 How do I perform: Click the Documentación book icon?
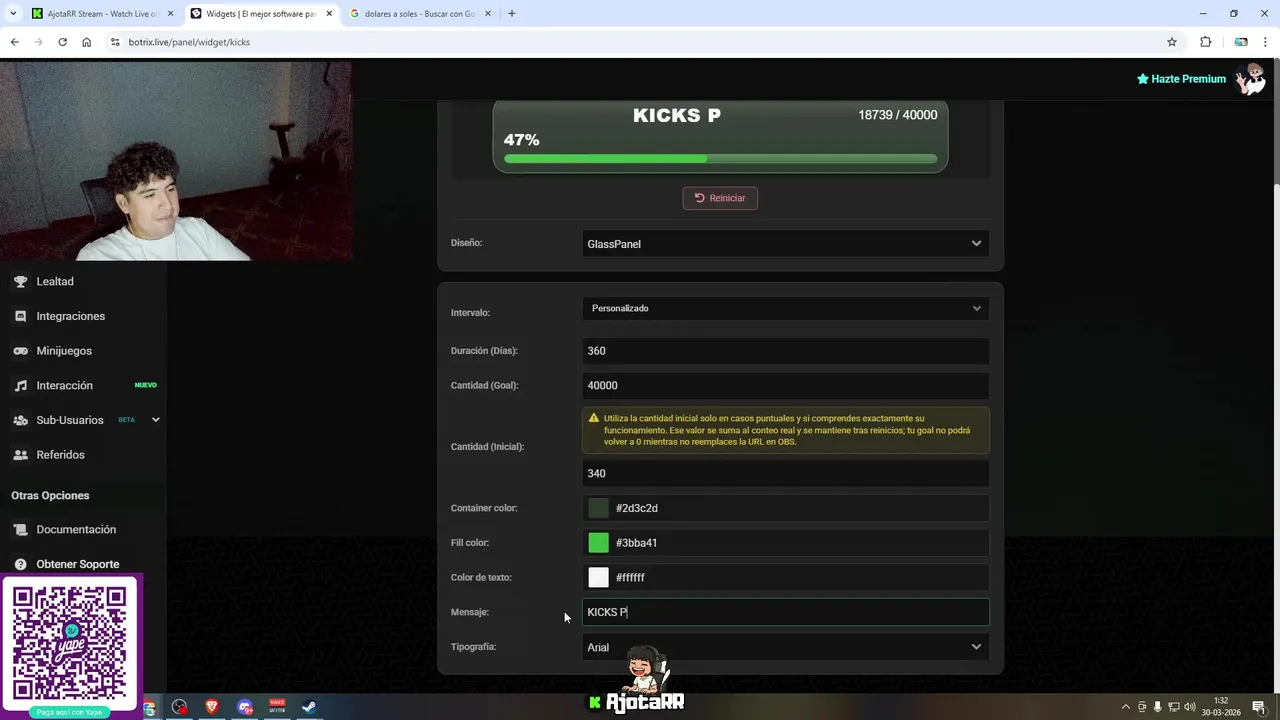[x=20, y=530]
